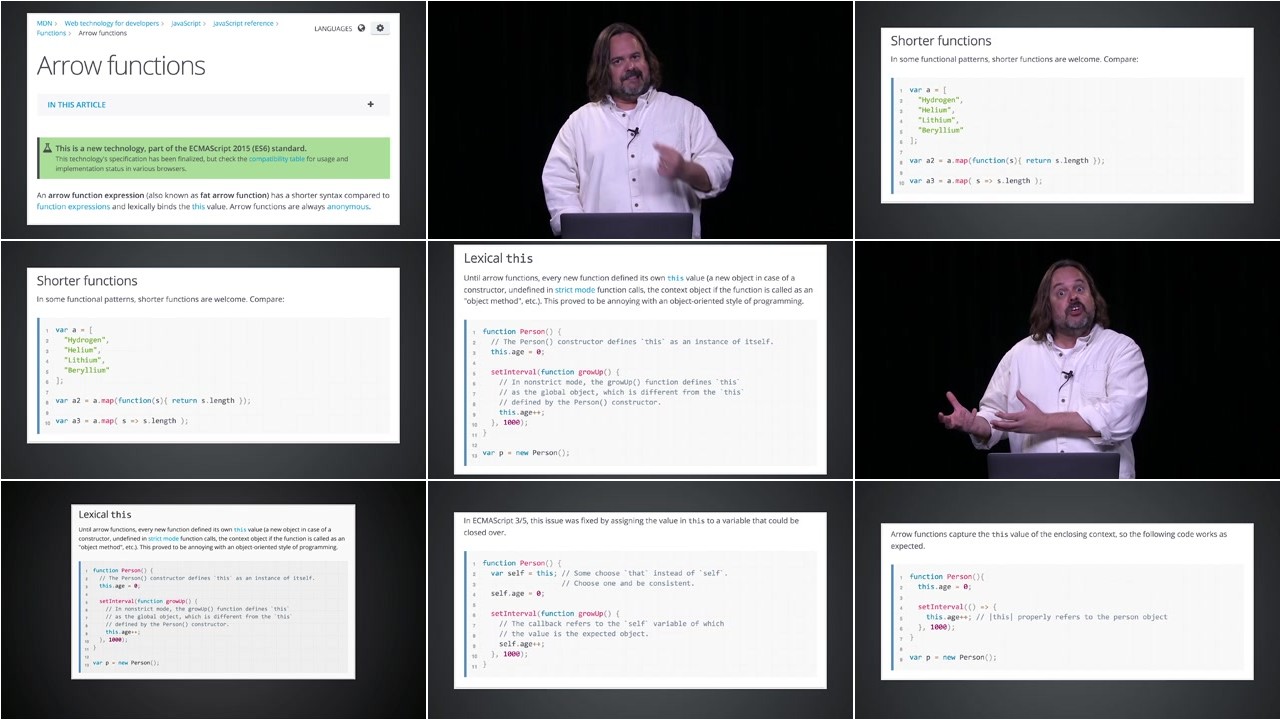
Task: Open top-center speaker video frame
Action: tap(640, 120)
